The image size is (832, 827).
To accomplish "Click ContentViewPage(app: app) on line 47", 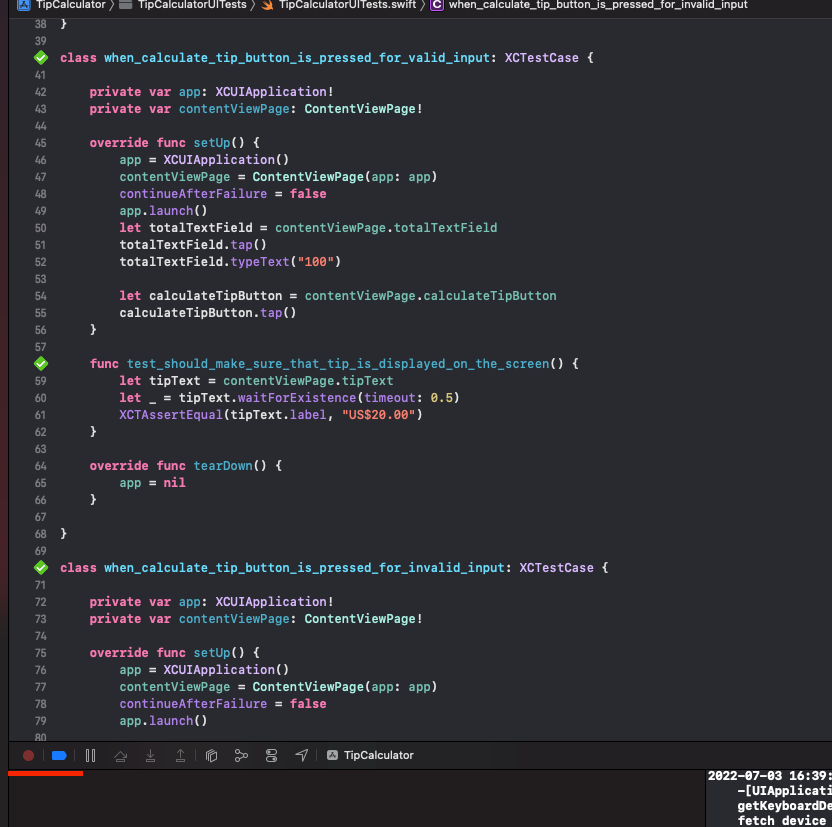I will [x=345, y=177].
